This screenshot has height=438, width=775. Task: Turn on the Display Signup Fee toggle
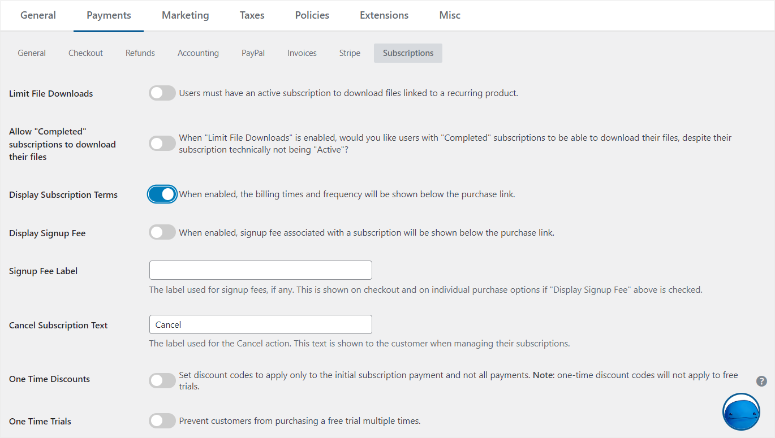pos(162,232)
